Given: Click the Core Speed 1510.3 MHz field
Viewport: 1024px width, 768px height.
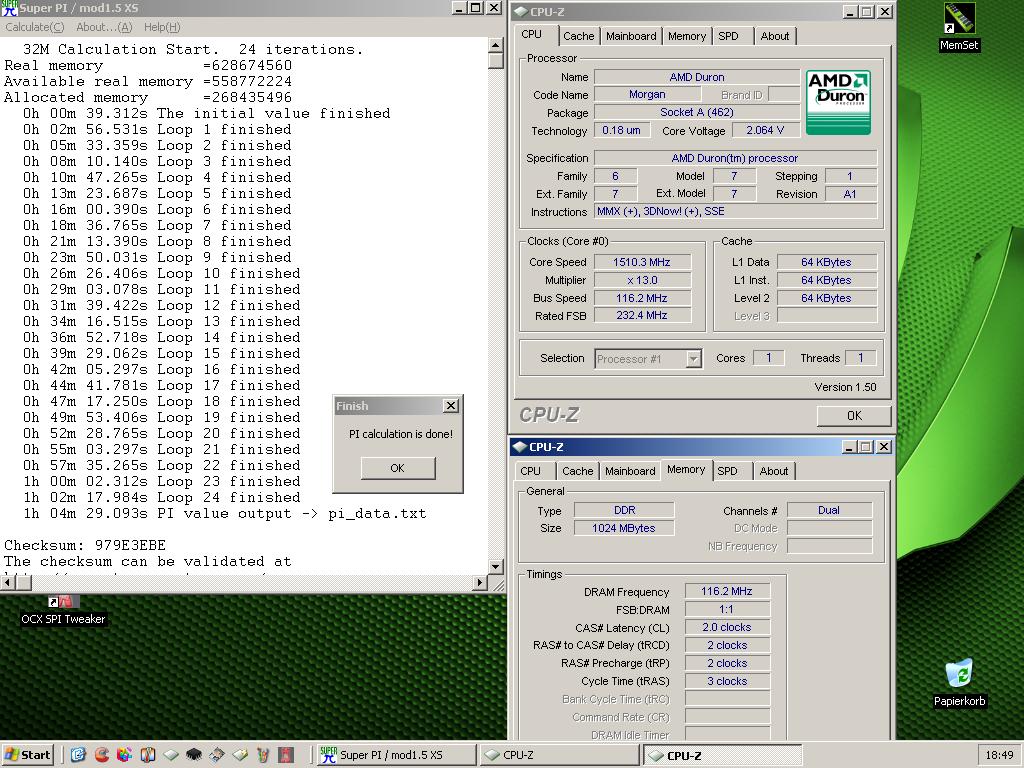Looking at the screenshot, I should point(642,262).
